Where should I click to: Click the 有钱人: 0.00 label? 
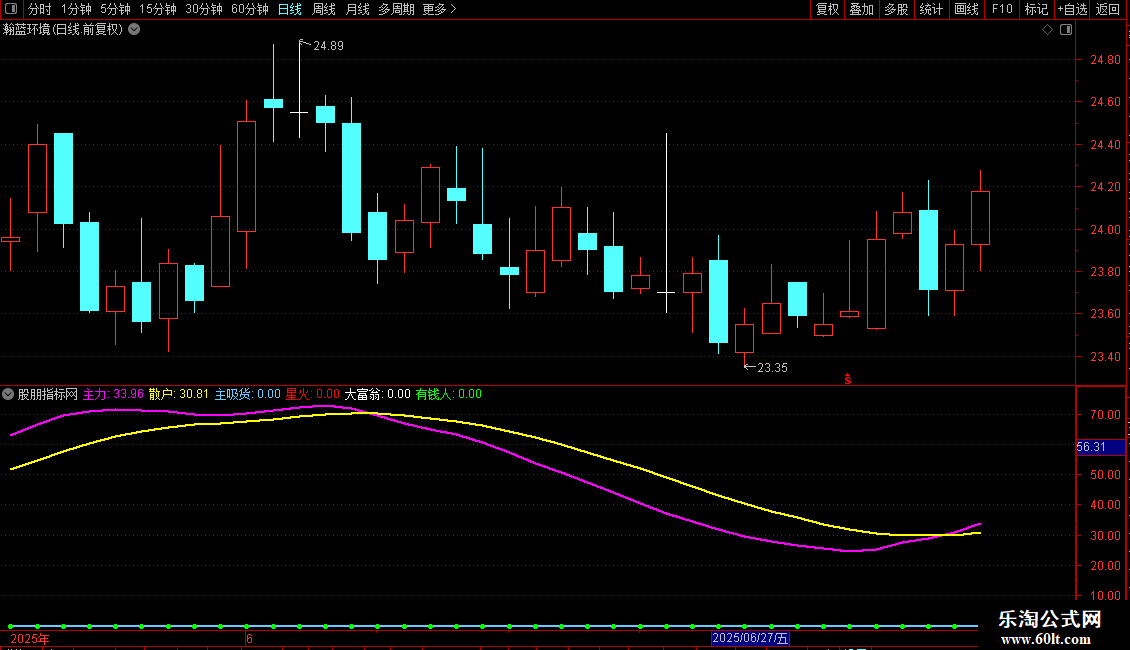pyautogui.click(x=449, y=394)
